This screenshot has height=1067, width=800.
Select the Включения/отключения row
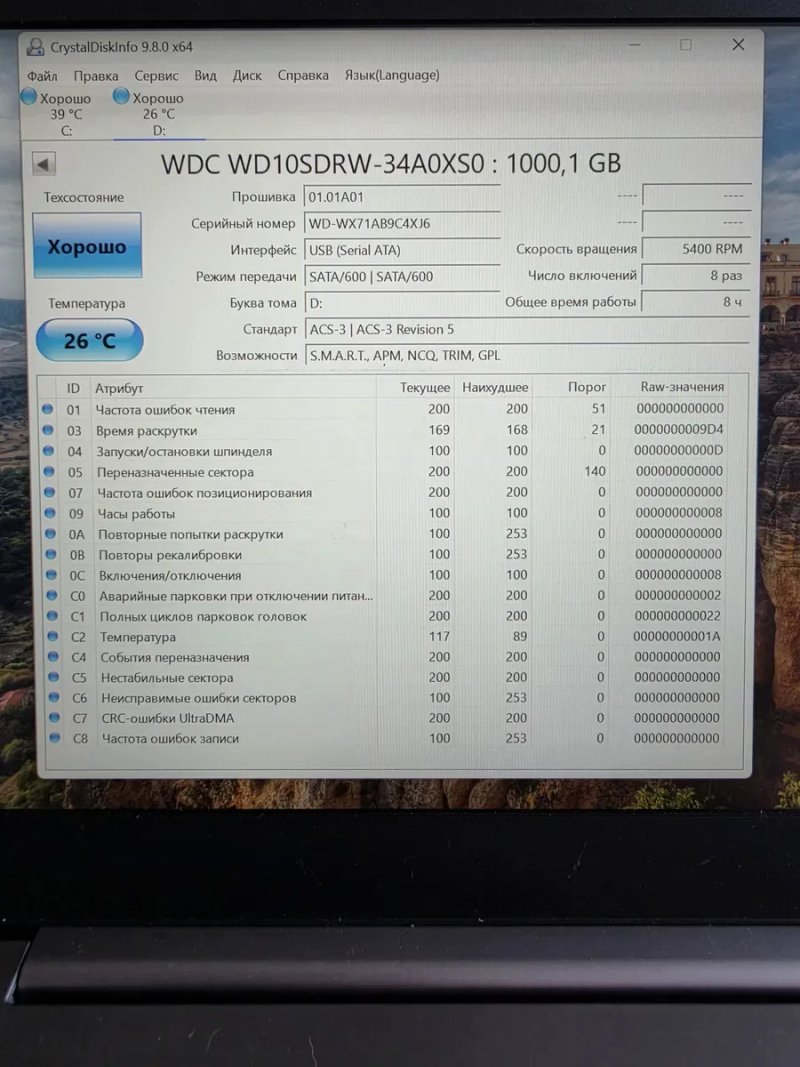point(384,575)
